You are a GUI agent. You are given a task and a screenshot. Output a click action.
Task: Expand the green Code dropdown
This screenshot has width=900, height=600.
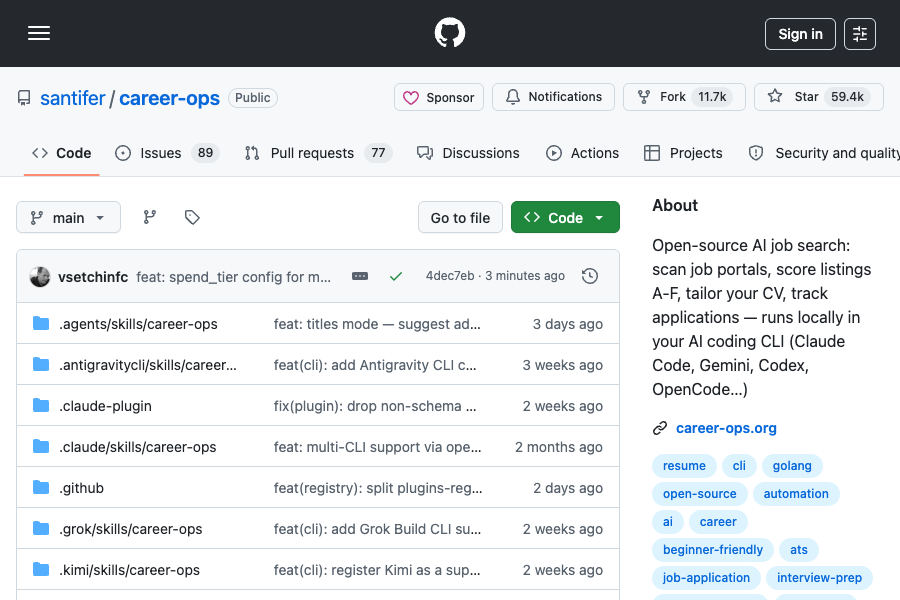point(565,218)
